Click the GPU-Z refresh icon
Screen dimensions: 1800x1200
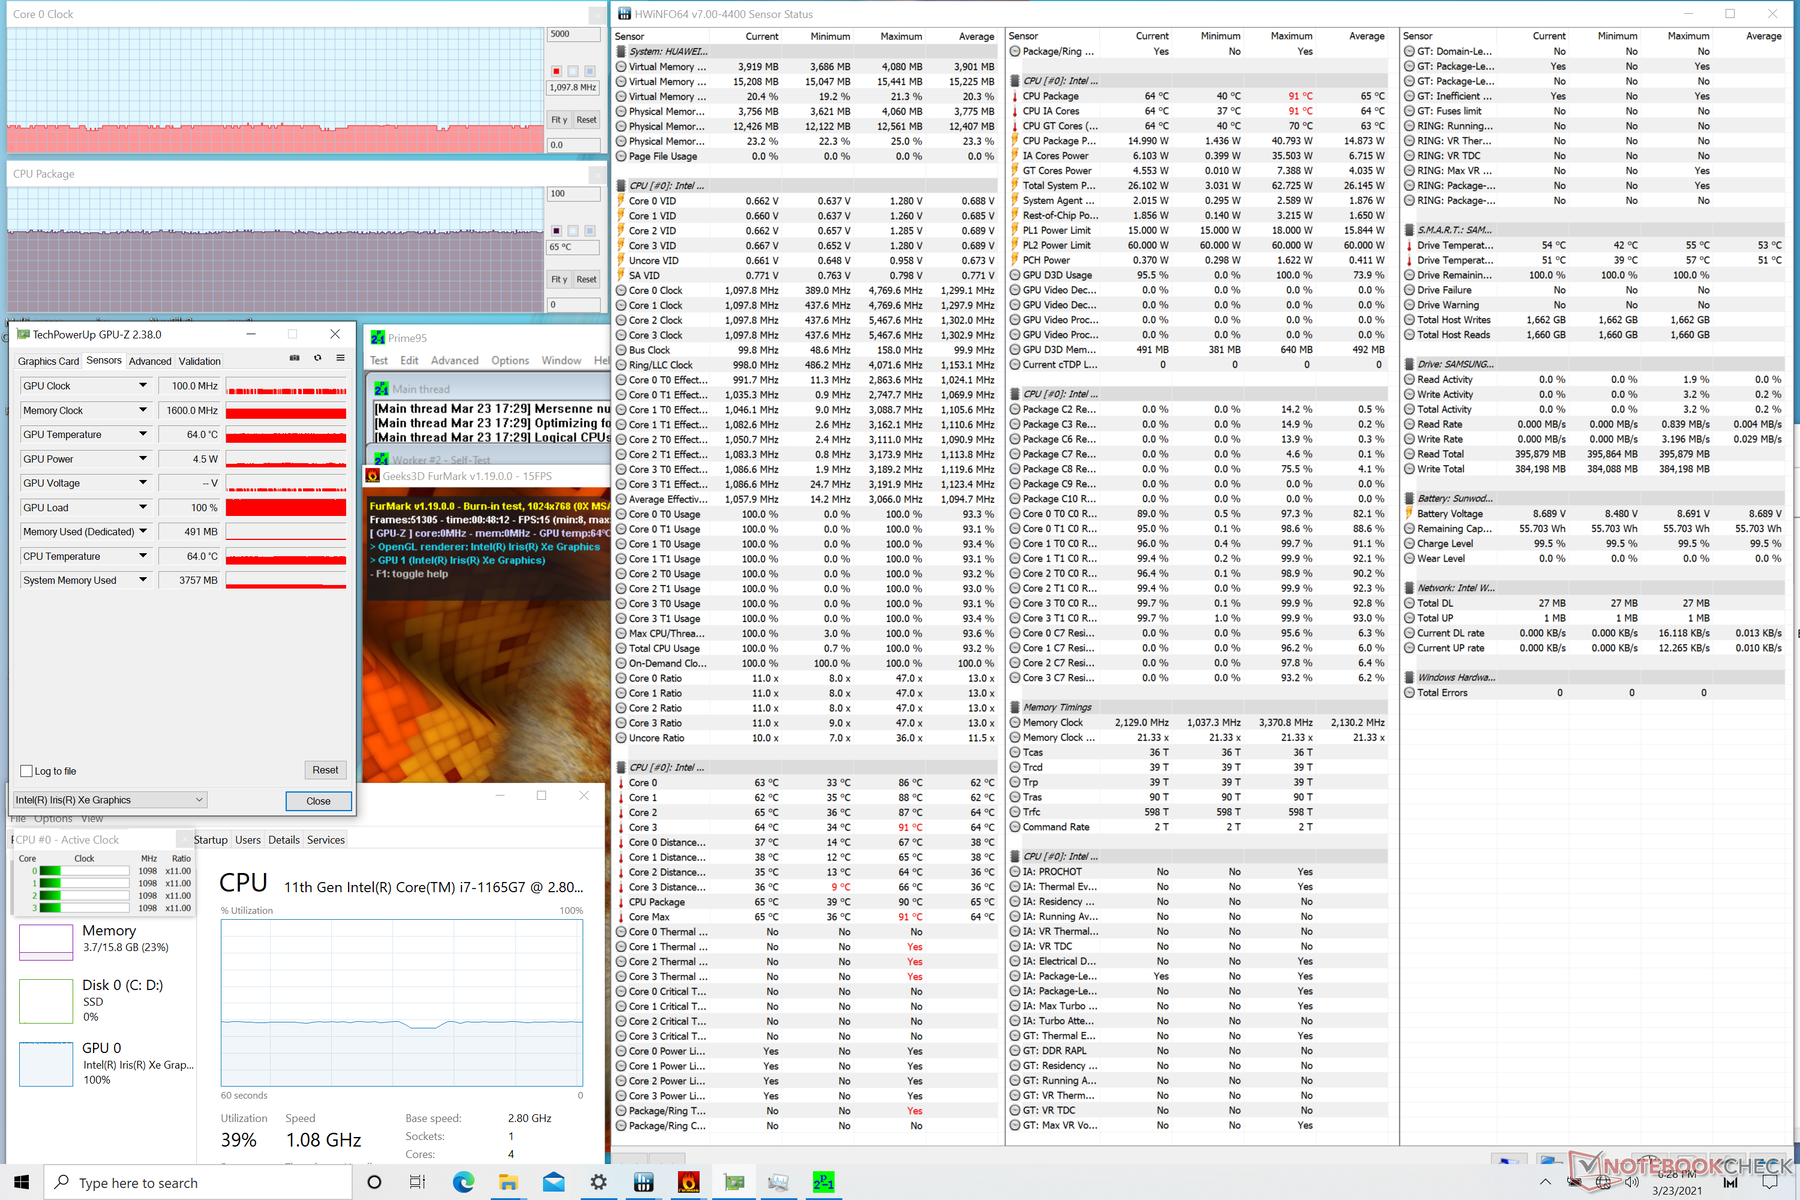[x=318, y=358]
